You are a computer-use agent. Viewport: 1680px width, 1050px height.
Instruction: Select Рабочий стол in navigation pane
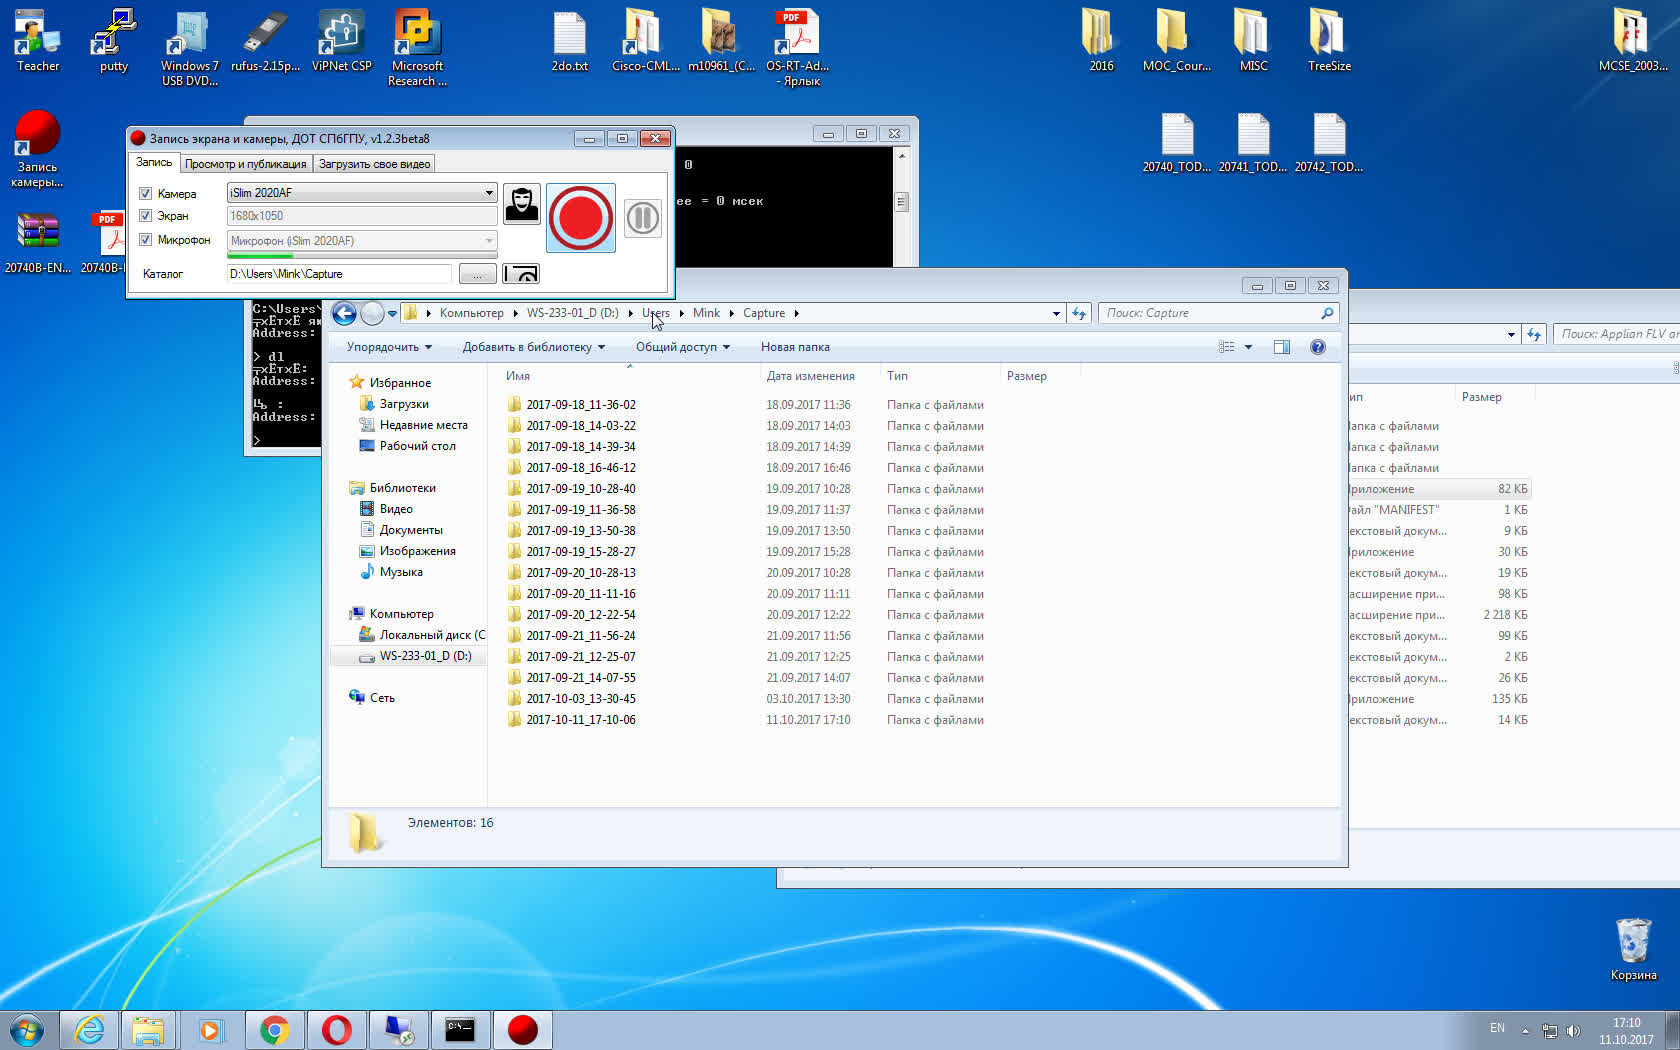pyautogui.click(x=417, y=446)
